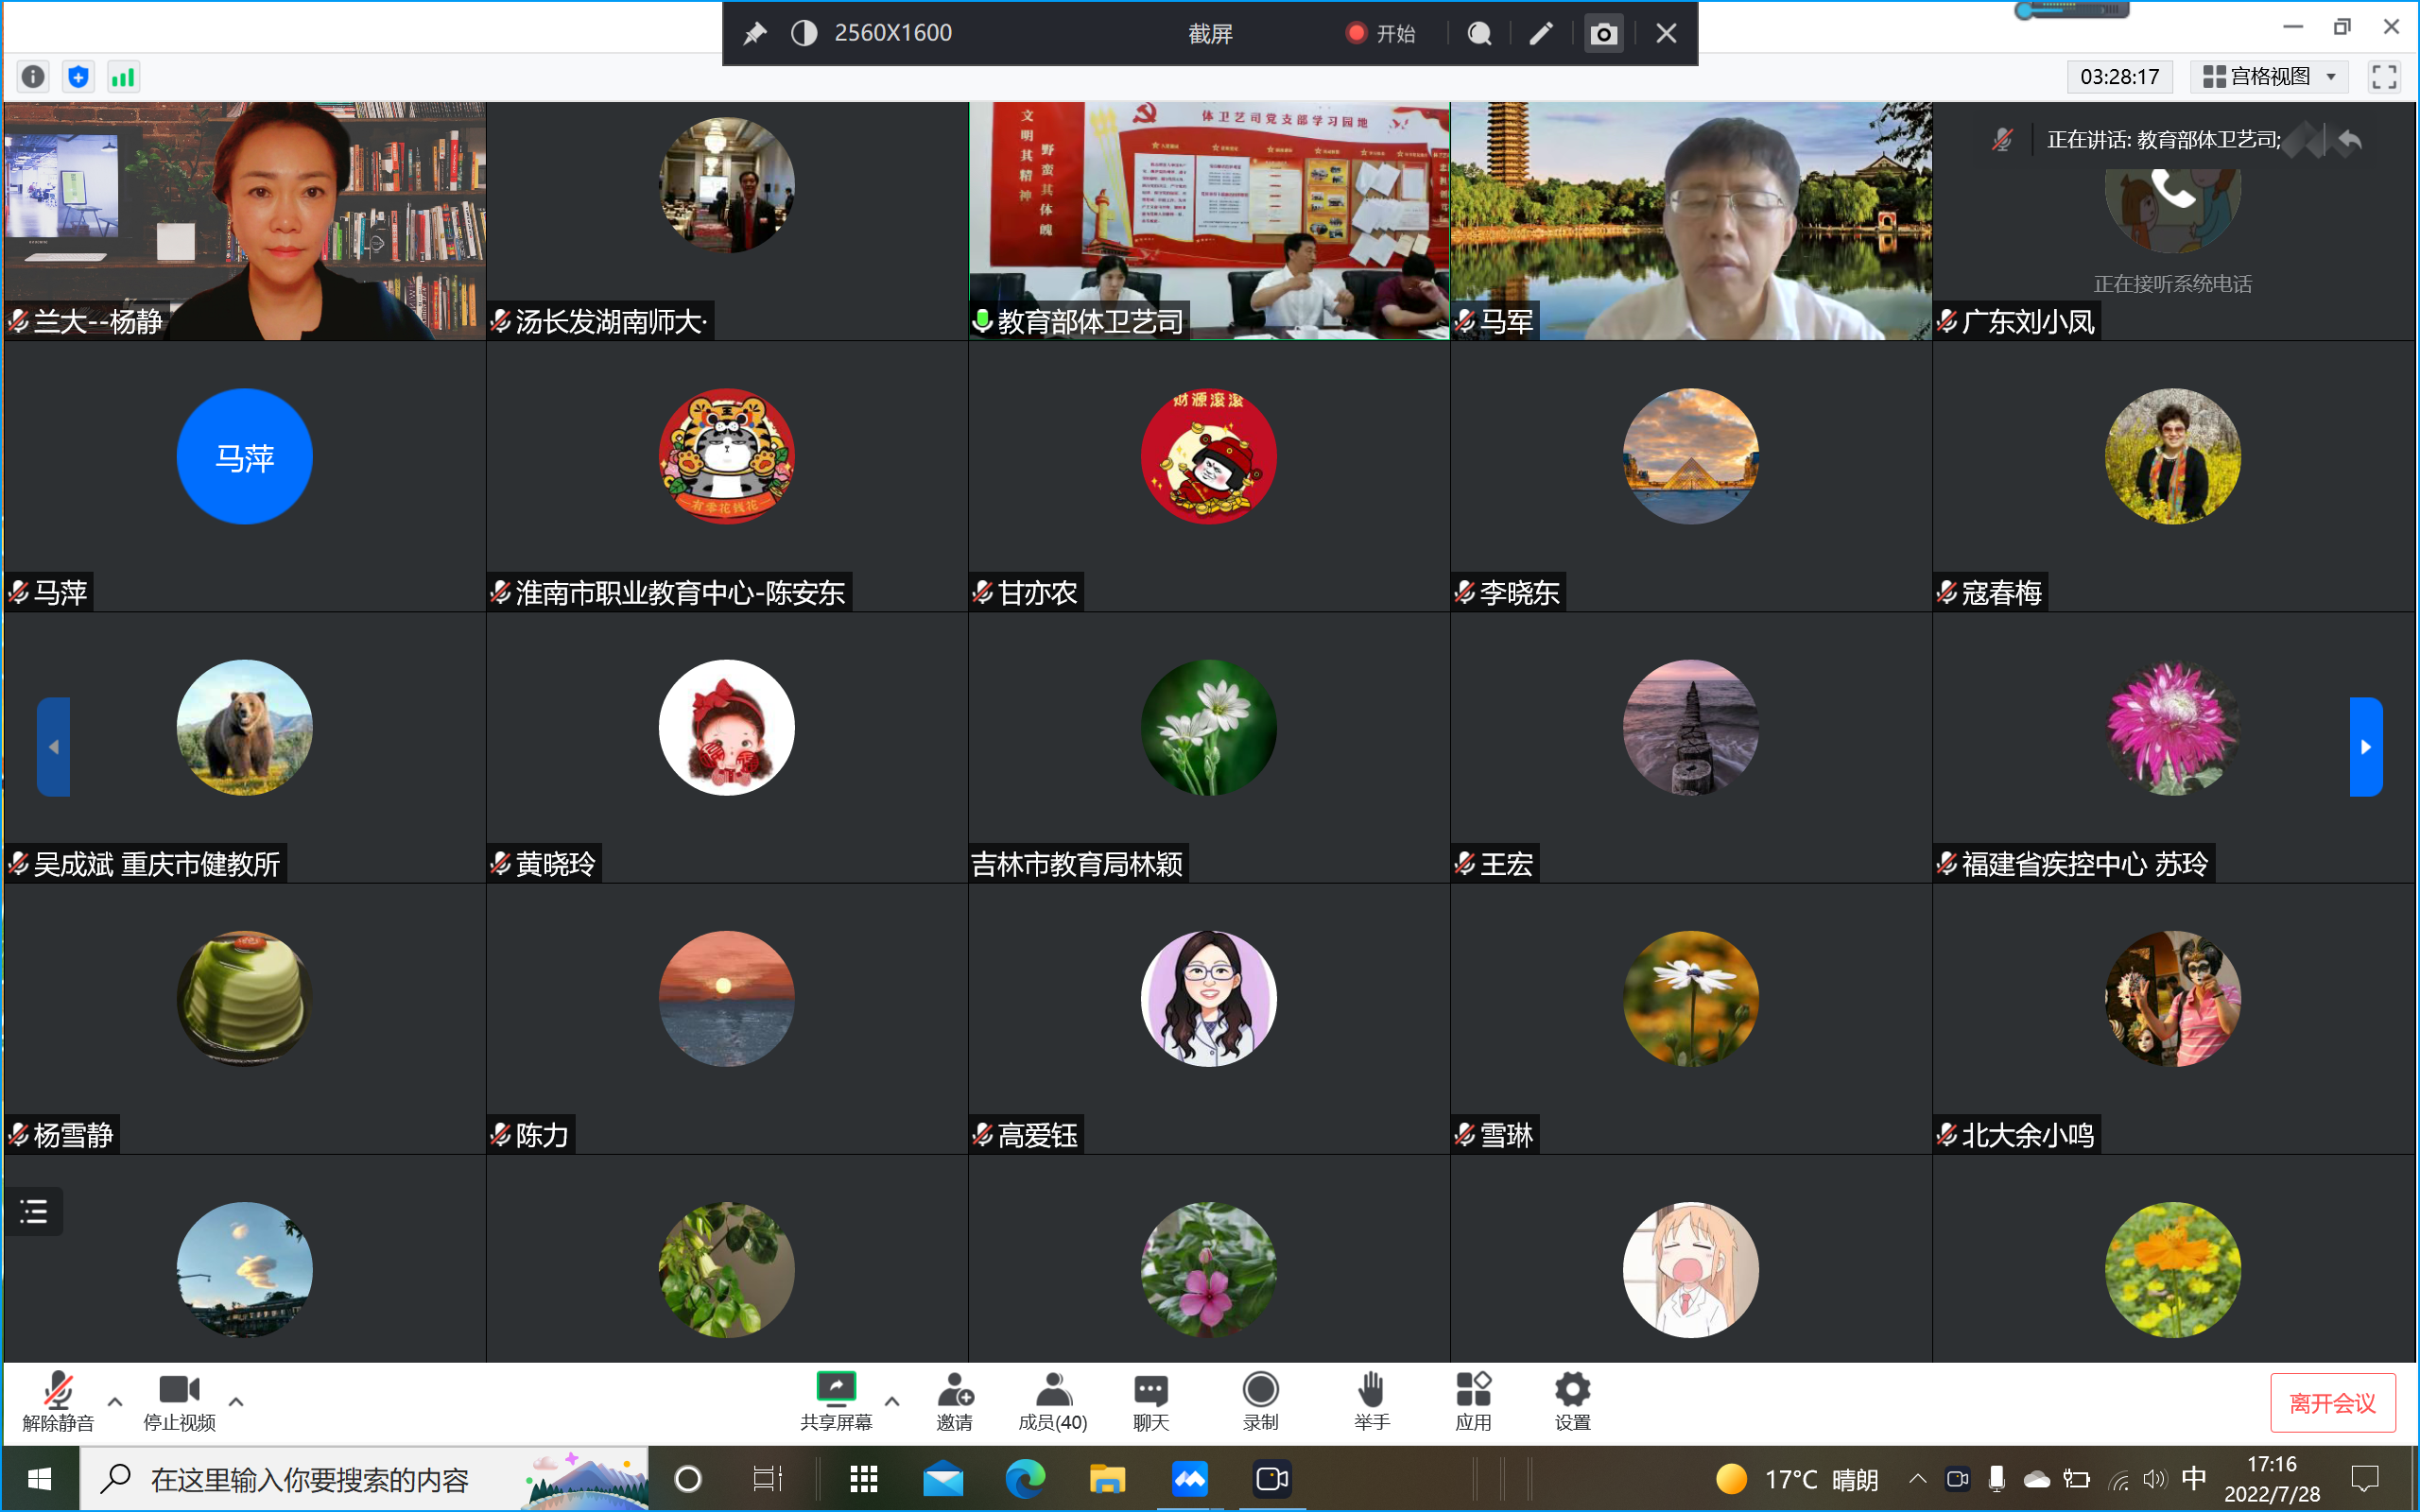Open the Members 成员(40) list

point(1052,1390)
